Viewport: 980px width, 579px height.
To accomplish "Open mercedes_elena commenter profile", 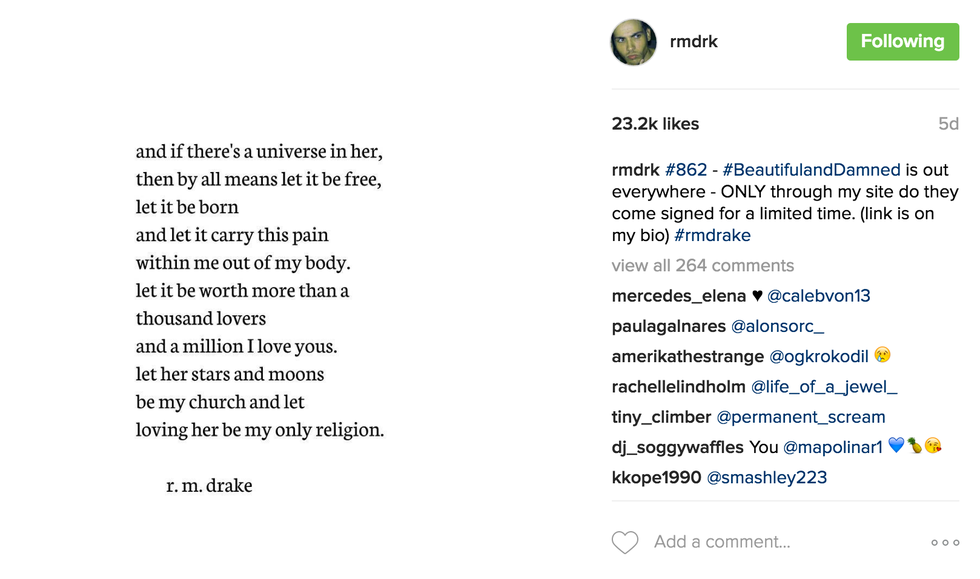I will click(679, 296).
